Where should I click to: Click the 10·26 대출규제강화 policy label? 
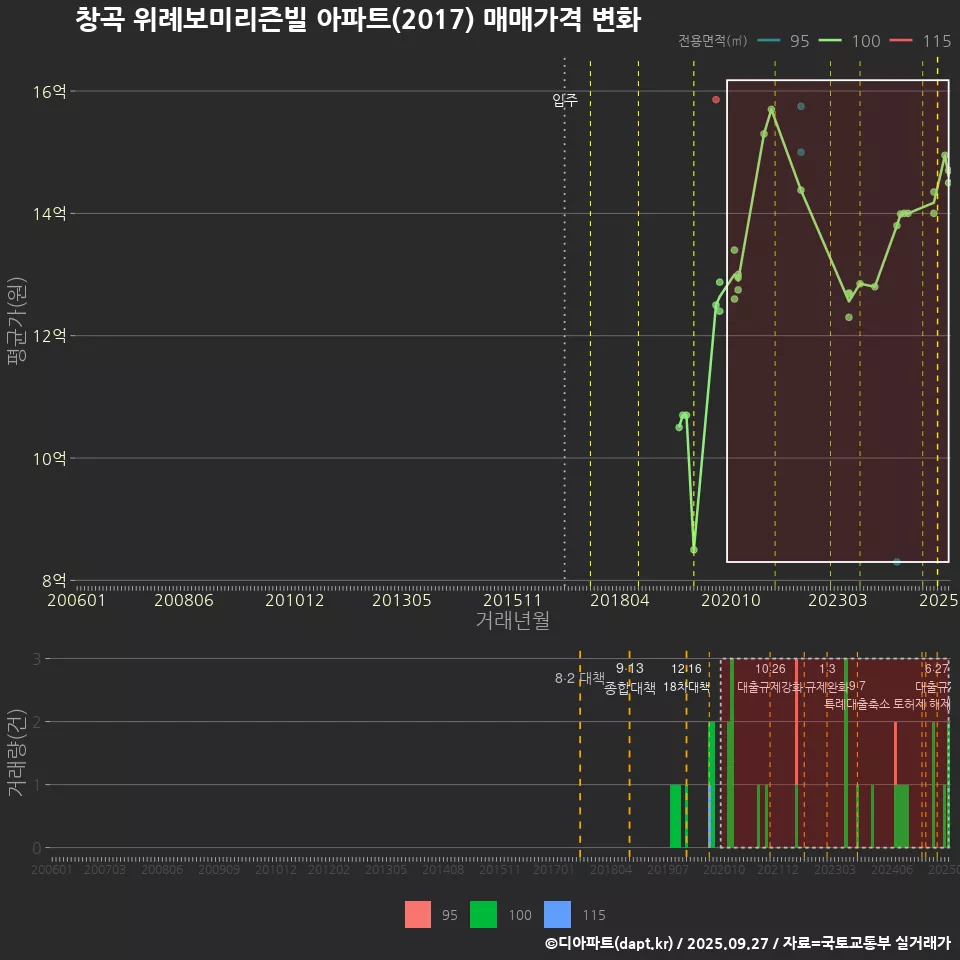click(x=770, y=678)
